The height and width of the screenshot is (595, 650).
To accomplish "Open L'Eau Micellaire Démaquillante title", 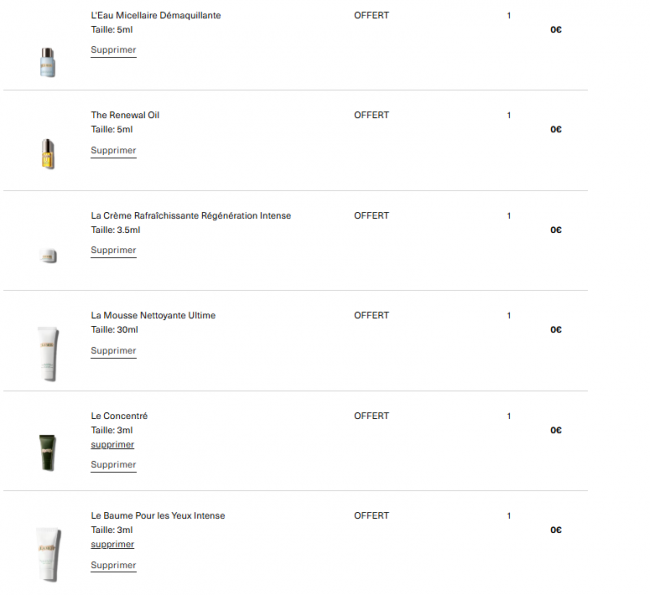I will coord(156,15).
